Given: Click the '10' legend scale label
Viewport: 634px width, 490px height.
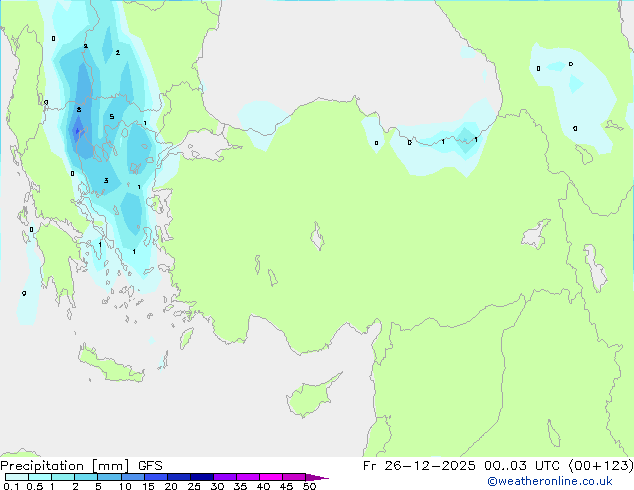Looking at the screenshot, I should click(125, 486).
